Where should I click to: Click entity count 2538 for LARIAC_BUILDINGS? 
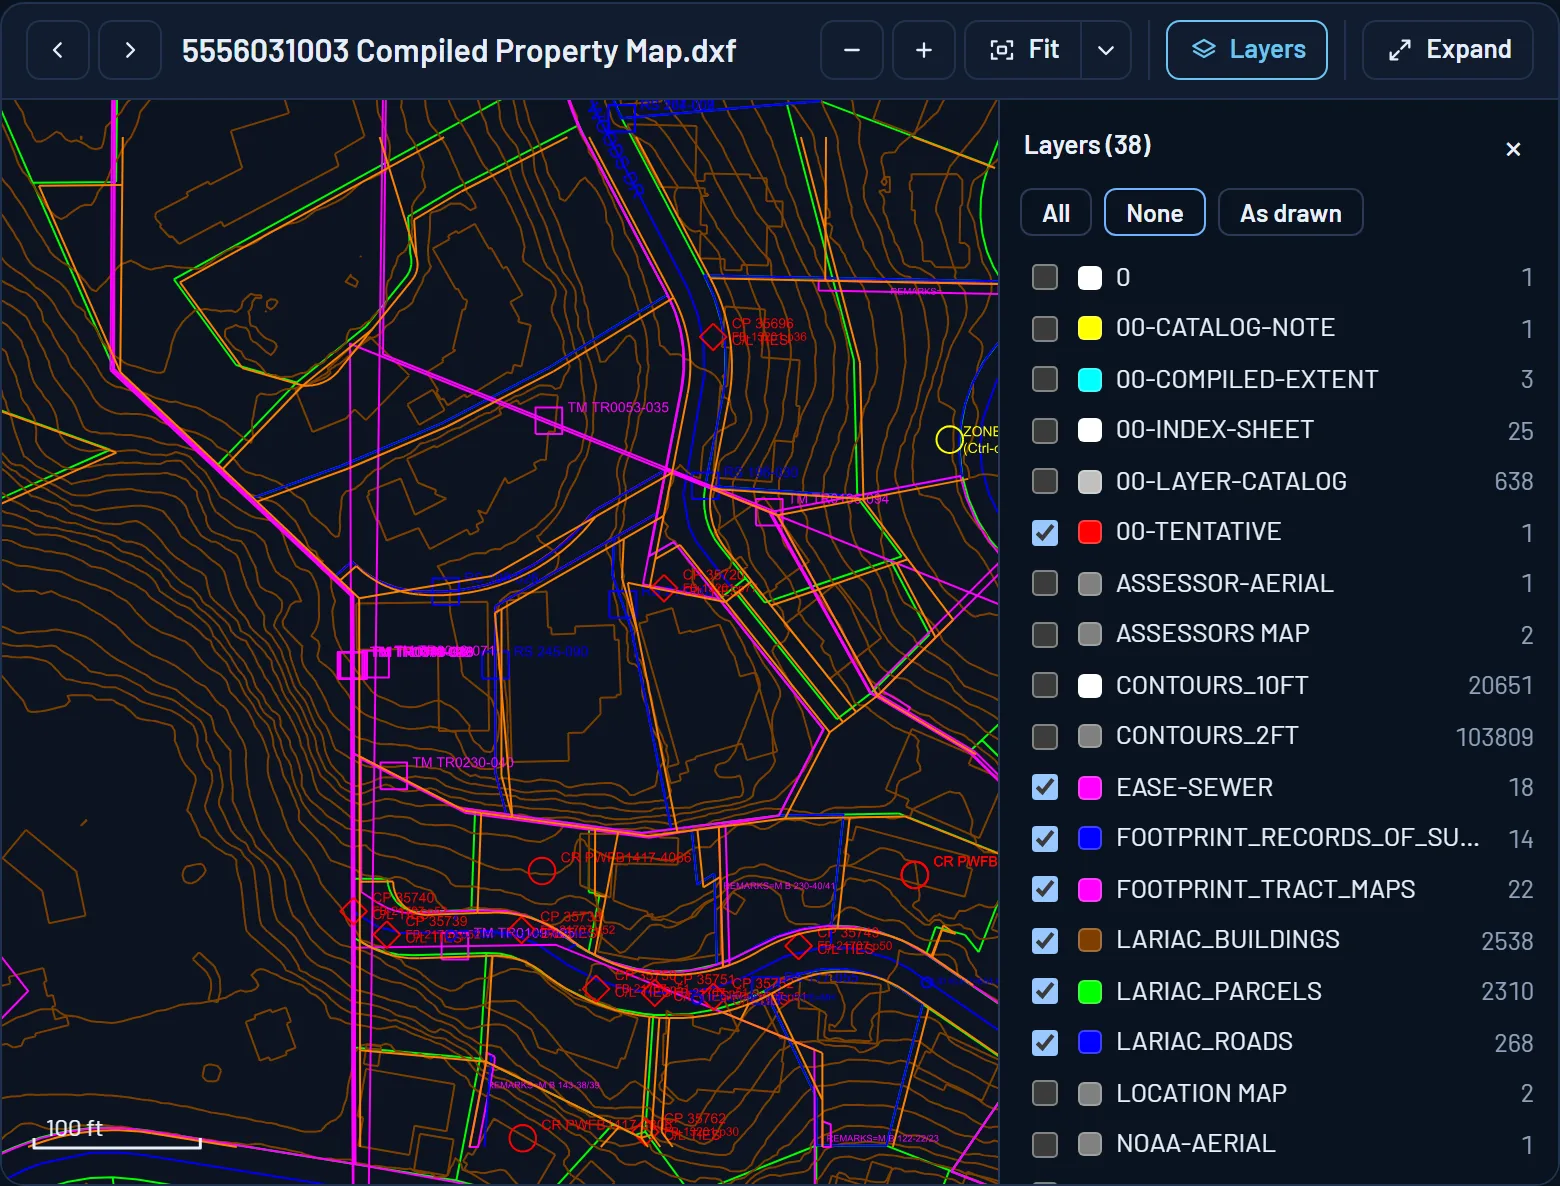pos(1507,941)
